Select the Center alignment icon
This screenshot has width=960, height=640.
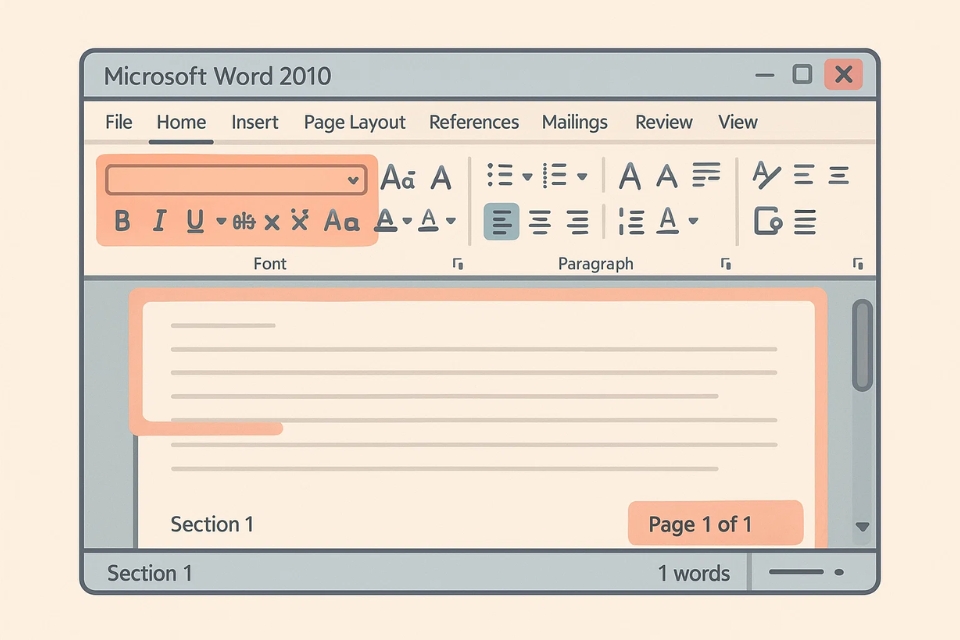pos(538,222)
